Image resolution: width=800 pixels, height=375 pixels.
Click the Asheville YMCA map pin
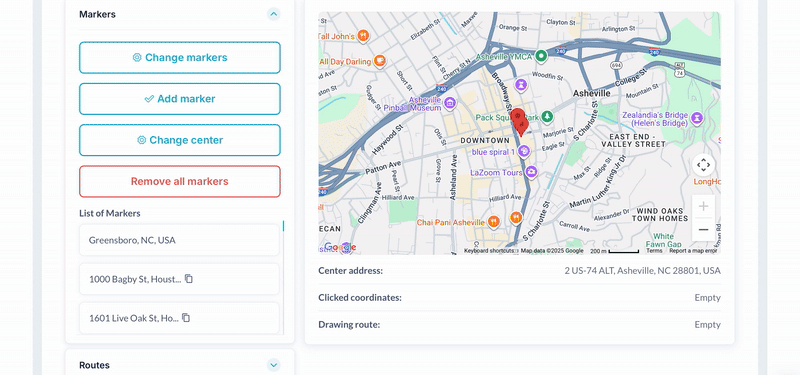[541, 56]
